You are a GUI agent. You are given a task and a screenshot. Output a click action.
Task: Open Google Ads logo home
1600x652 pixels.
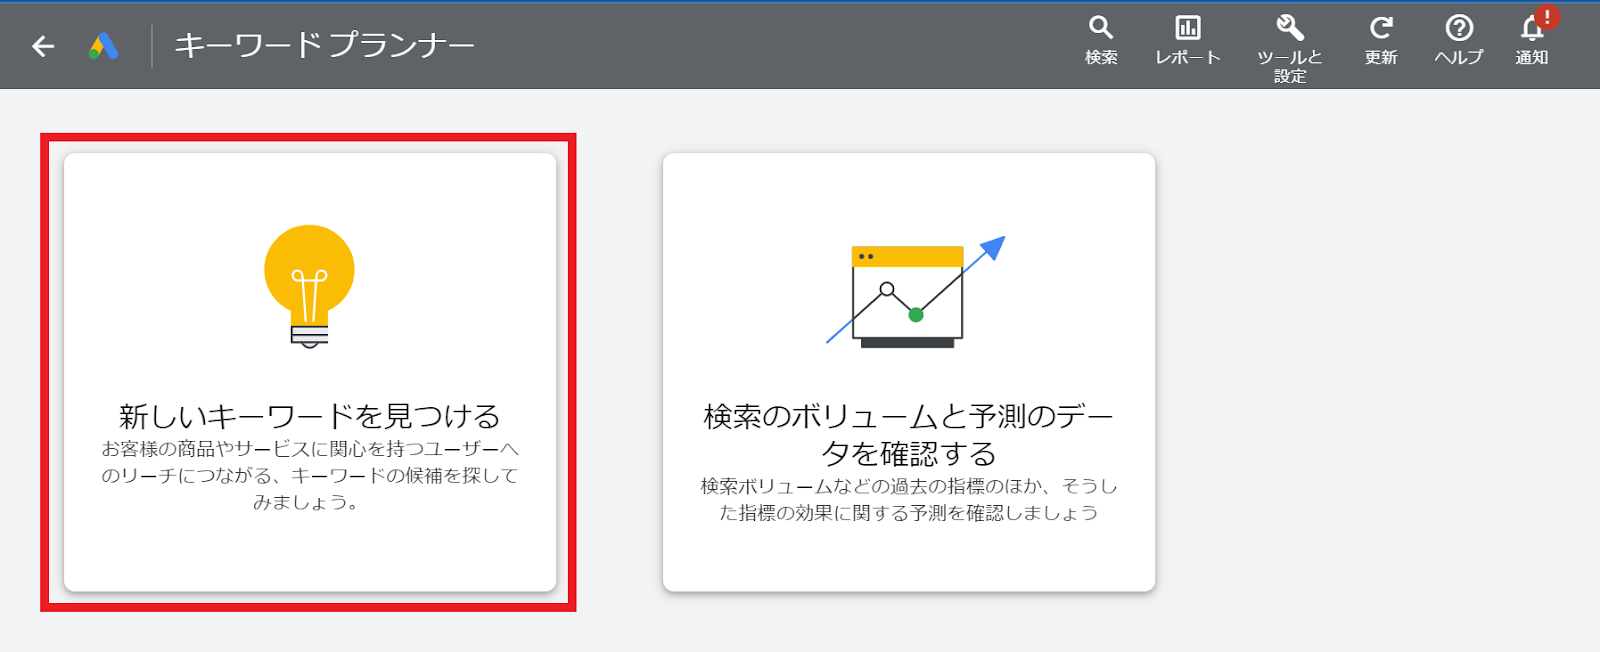tap(104, 46)
